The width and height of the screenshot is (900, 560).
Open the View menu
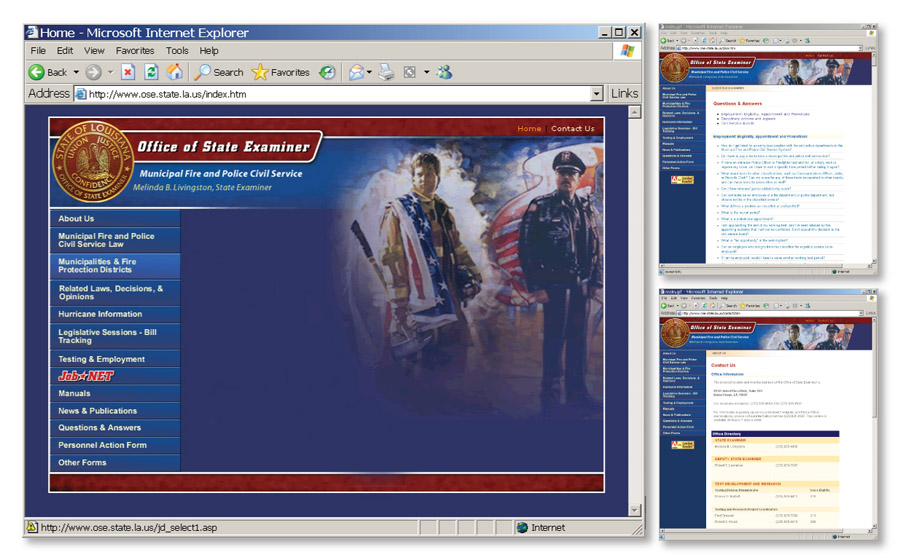tap(94, 51)
